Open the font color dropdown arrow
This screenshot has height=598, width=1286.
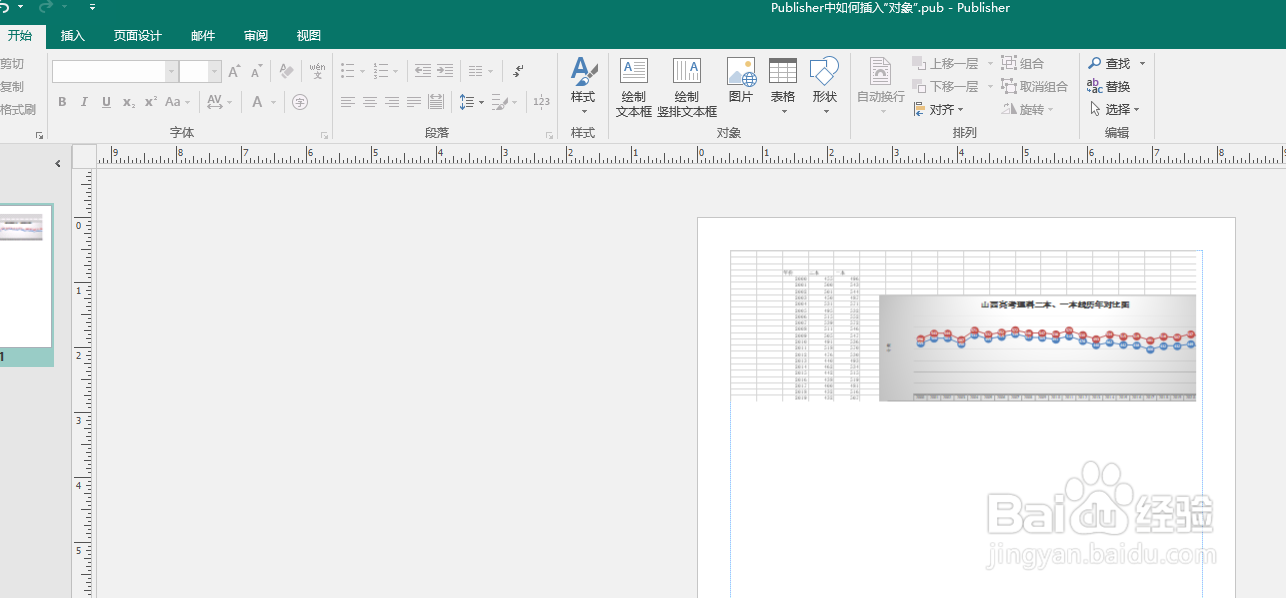[x=274, y=102]
